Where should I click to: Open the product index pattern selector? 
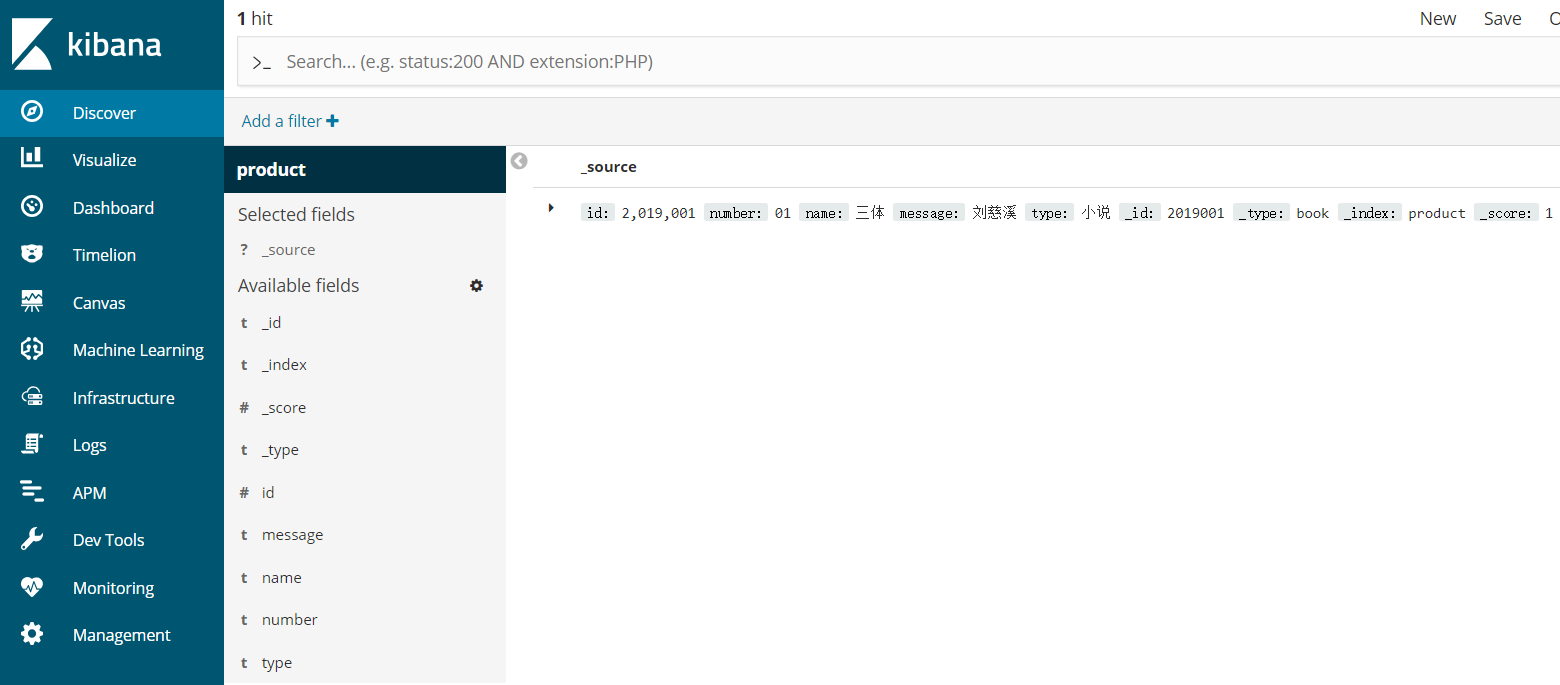coord(364,169)
